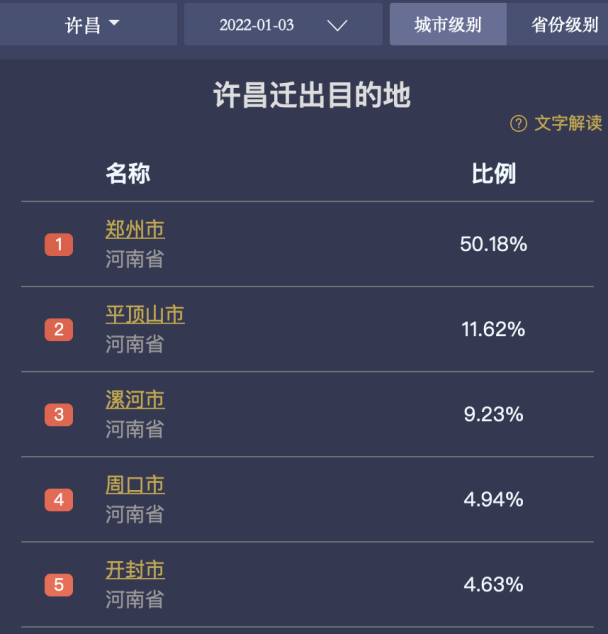Screen dimensions: 608x634
Task: Click the triangle arrow beside 许昌
Action: [114, 23]
